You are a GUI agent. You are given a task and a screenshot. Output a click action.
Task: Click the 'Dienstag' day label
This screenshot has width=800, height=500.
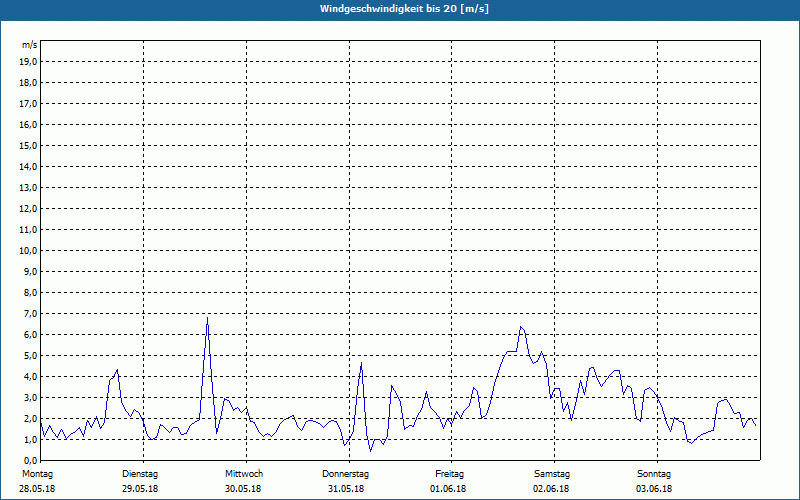[x=140, y=474]
